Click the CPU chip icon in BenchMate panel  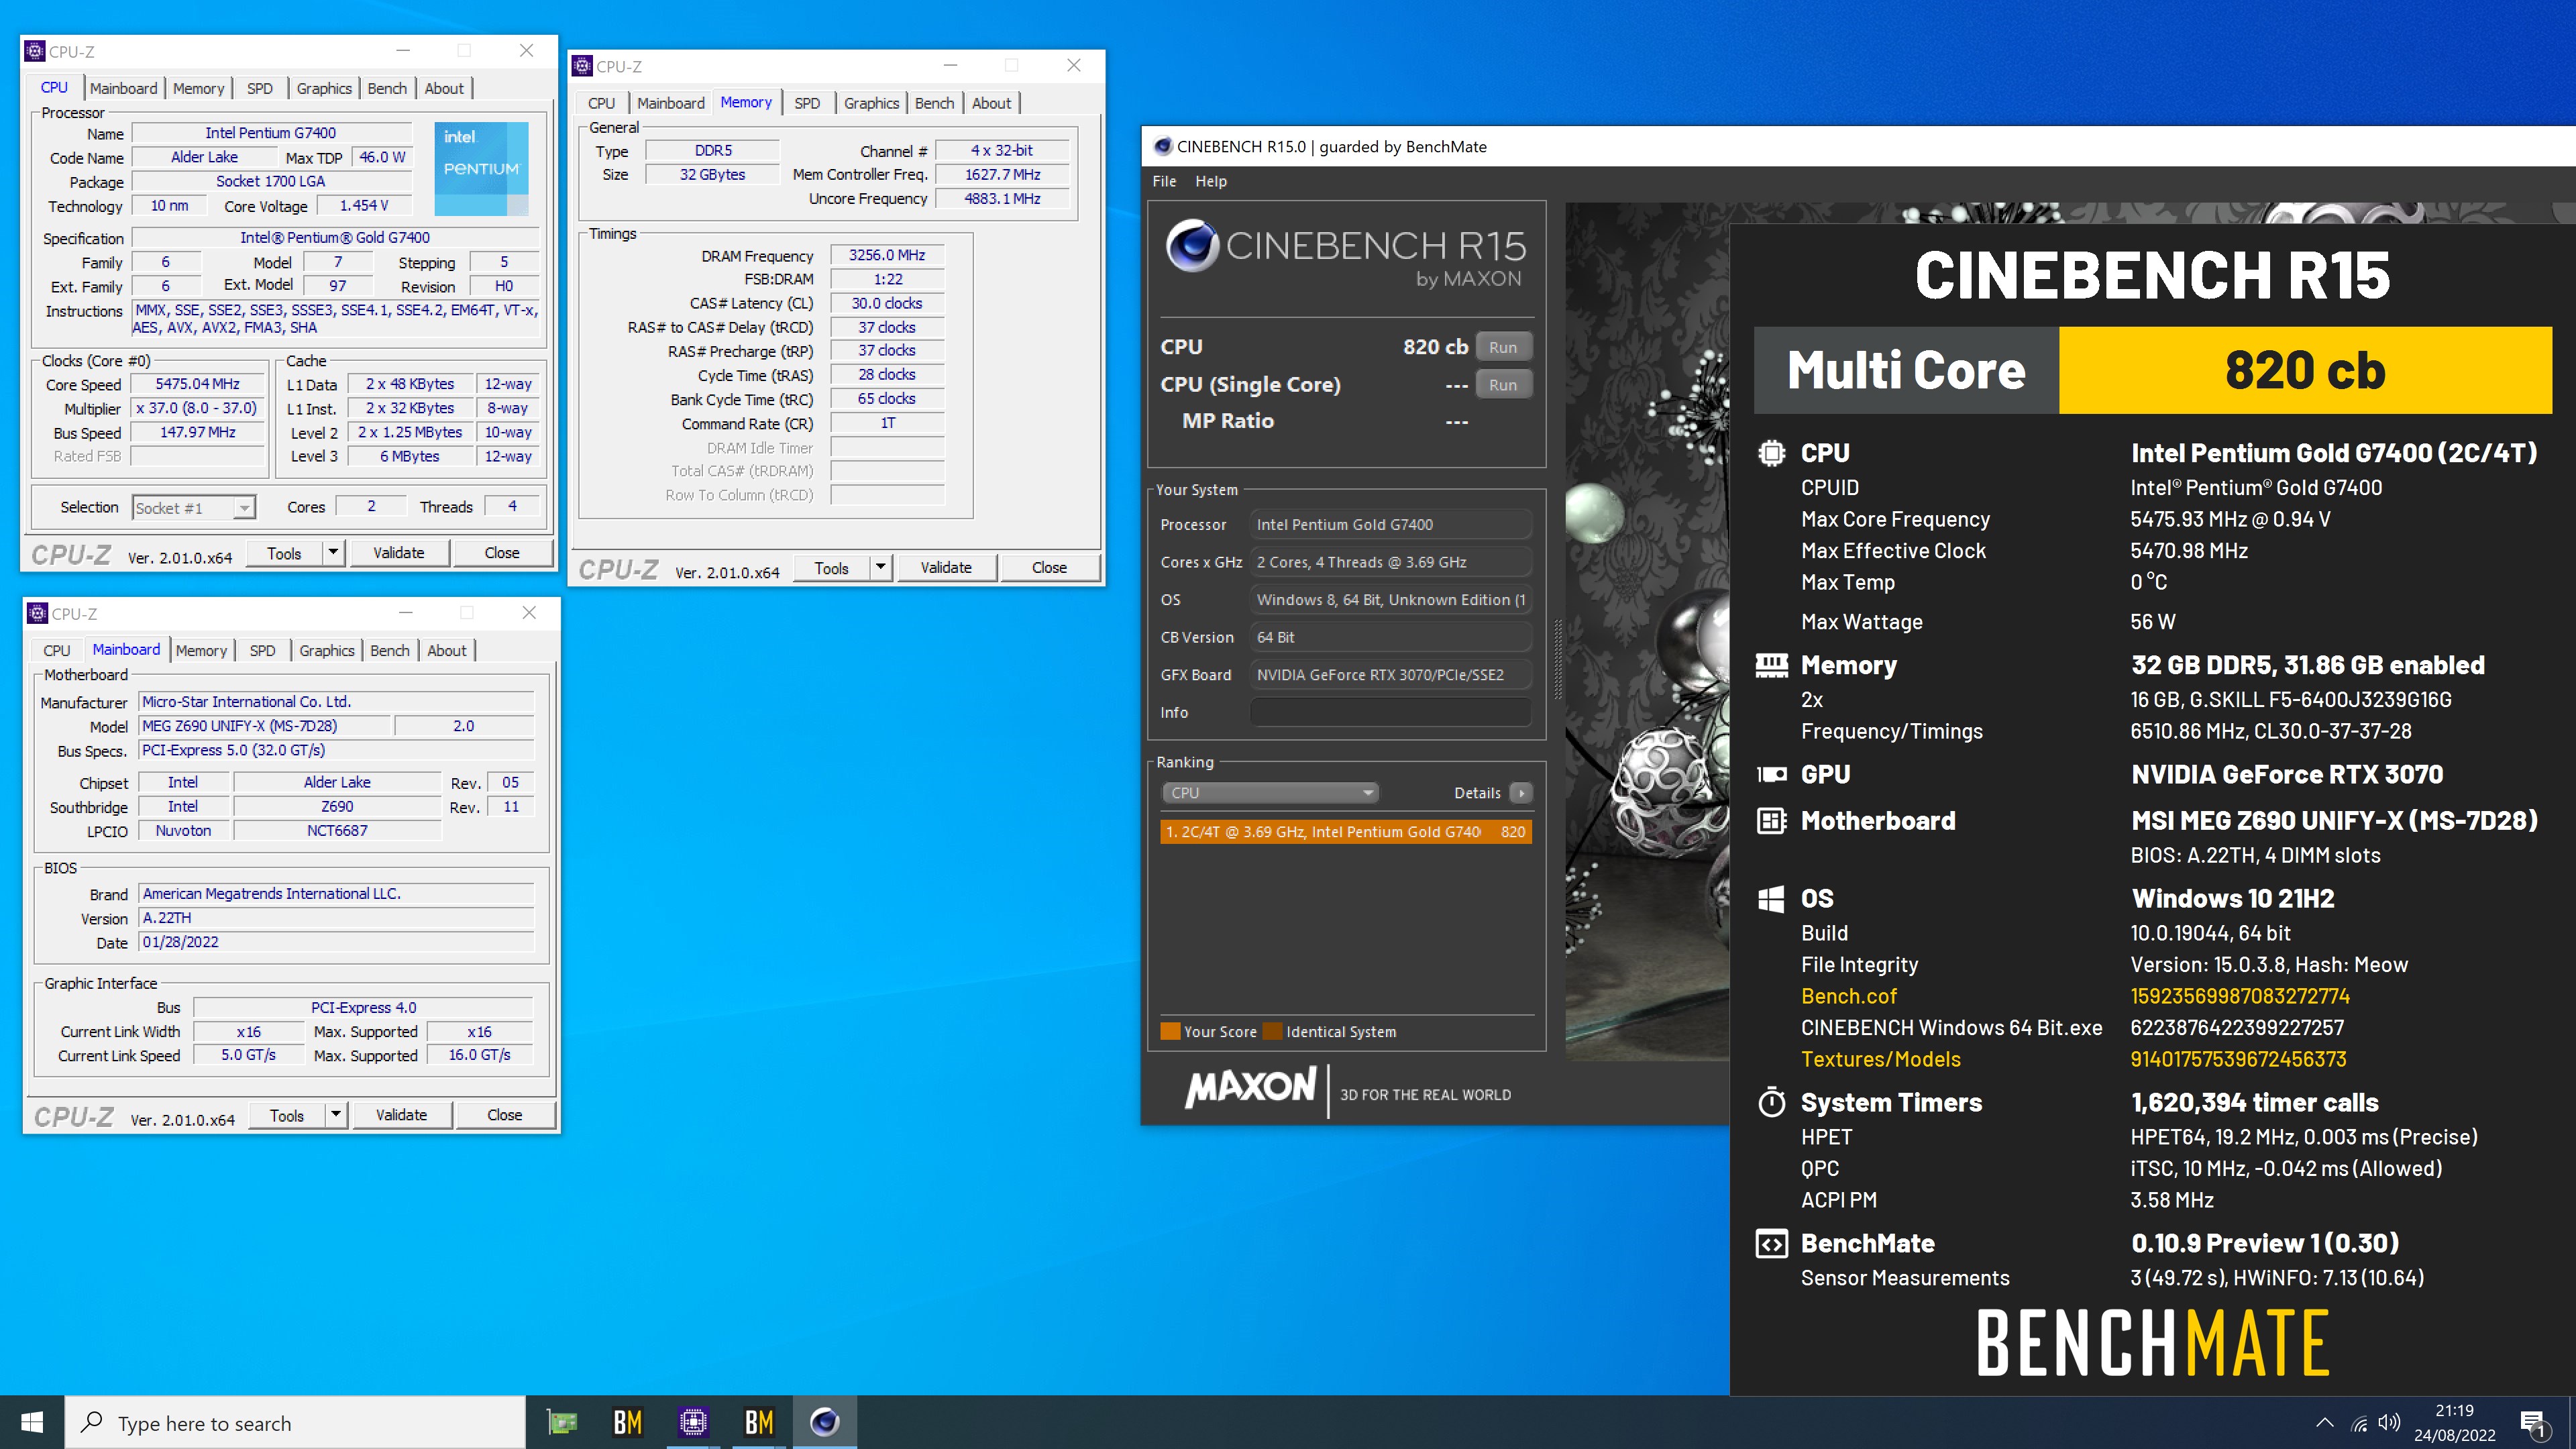[x=1771, y=453]
